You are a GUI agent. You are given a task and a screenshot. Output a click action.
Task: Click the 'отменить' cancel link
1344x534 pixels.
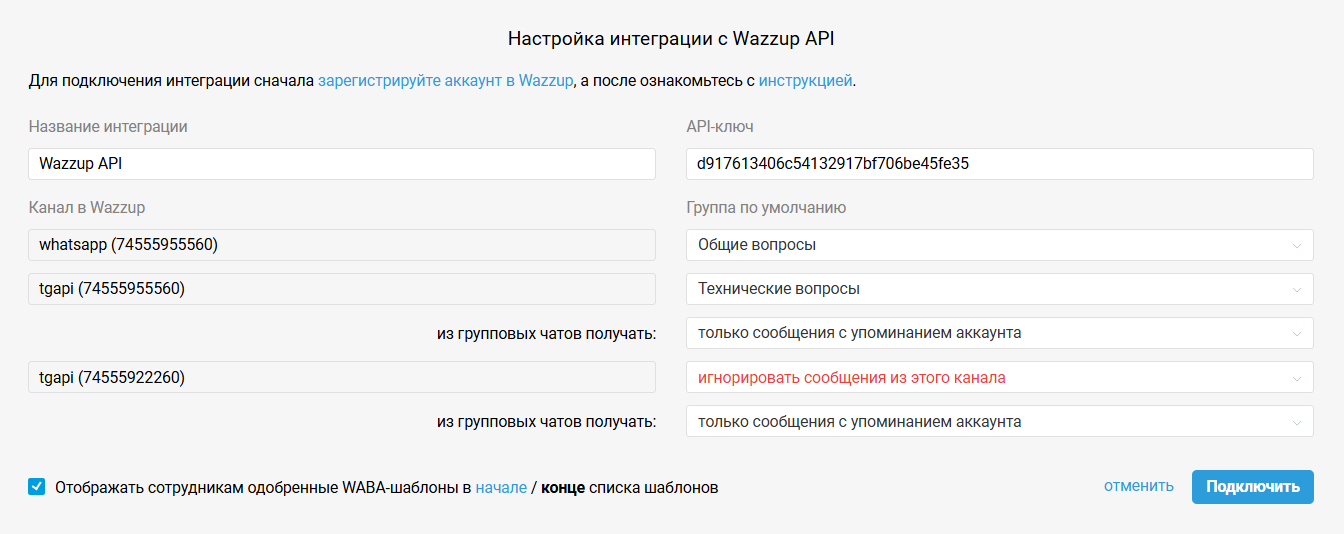(x=1139, y=486)
